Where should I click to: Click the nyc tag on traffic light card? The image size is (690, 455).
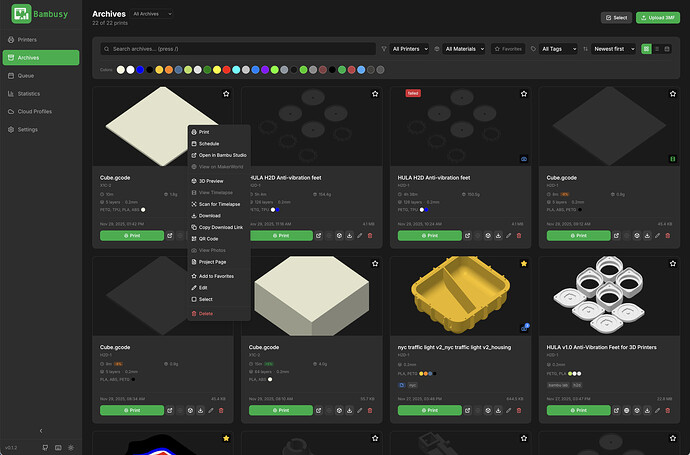click(x=412, y=385)
